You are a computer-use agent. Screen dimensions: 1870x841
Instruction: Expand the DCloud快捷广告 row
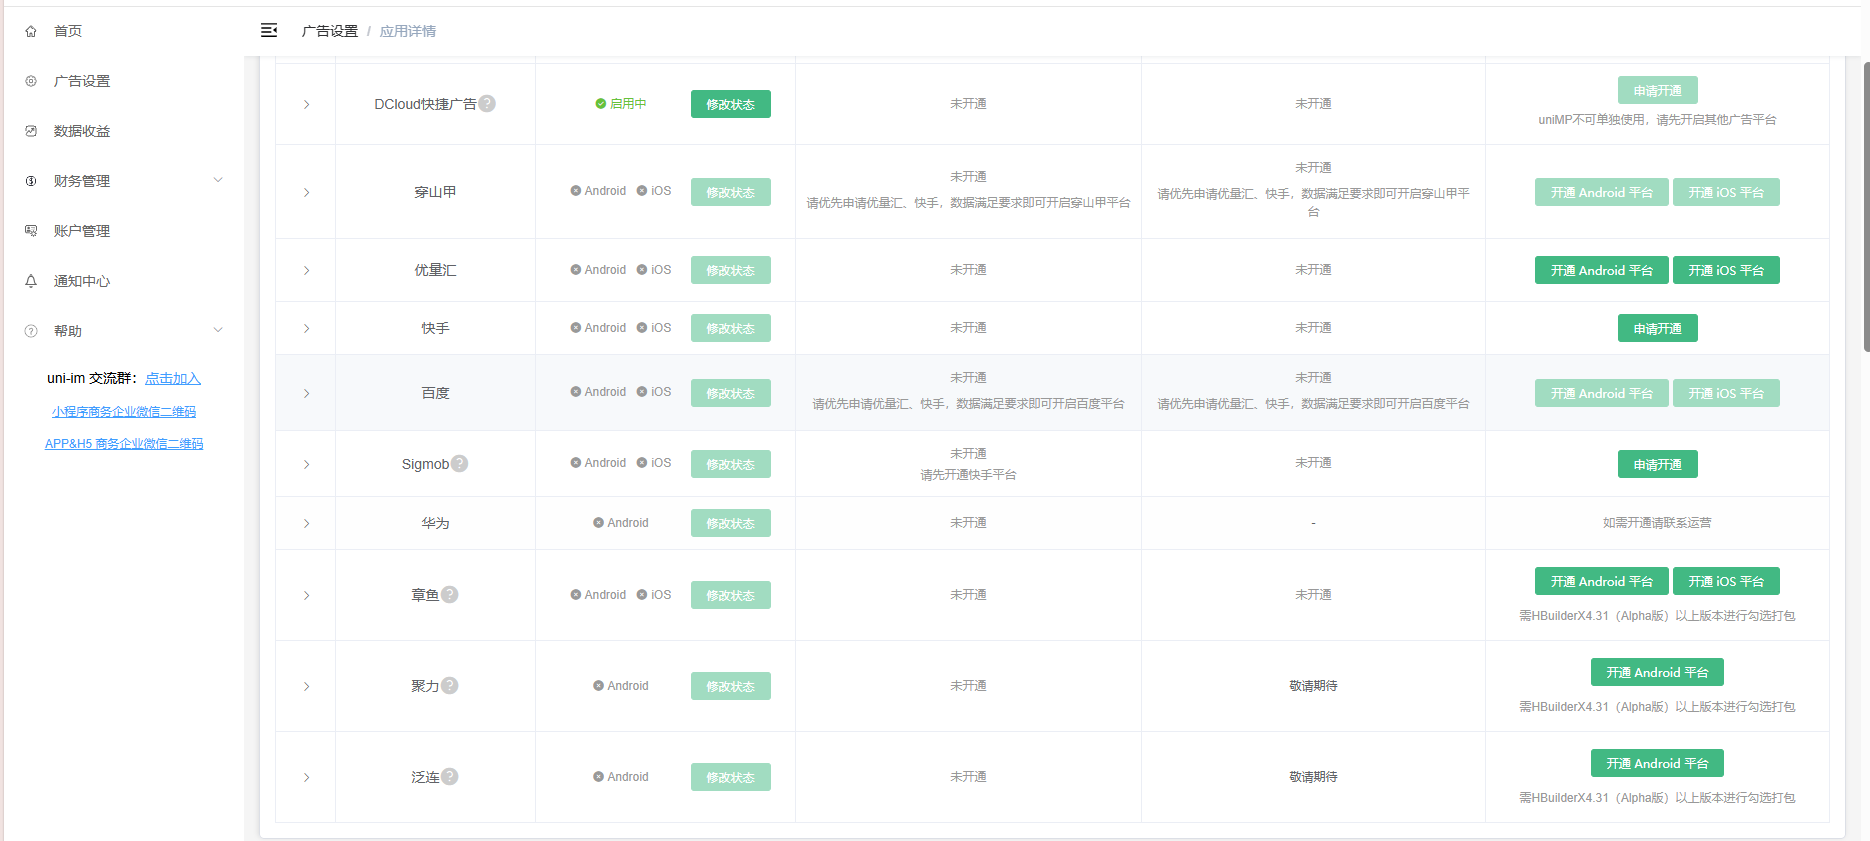point(306,104)
